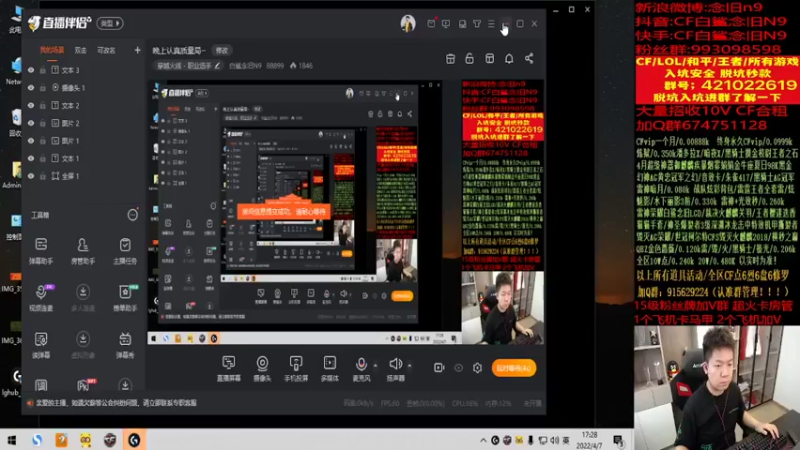
Task: Open the streamer avatar in title bar
Action: 408,23
